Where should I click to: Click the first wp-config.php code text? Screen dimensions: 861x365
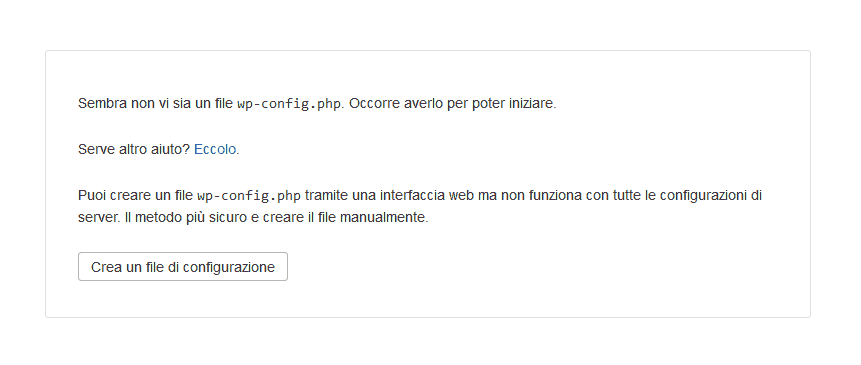click(x=289, y=104)
